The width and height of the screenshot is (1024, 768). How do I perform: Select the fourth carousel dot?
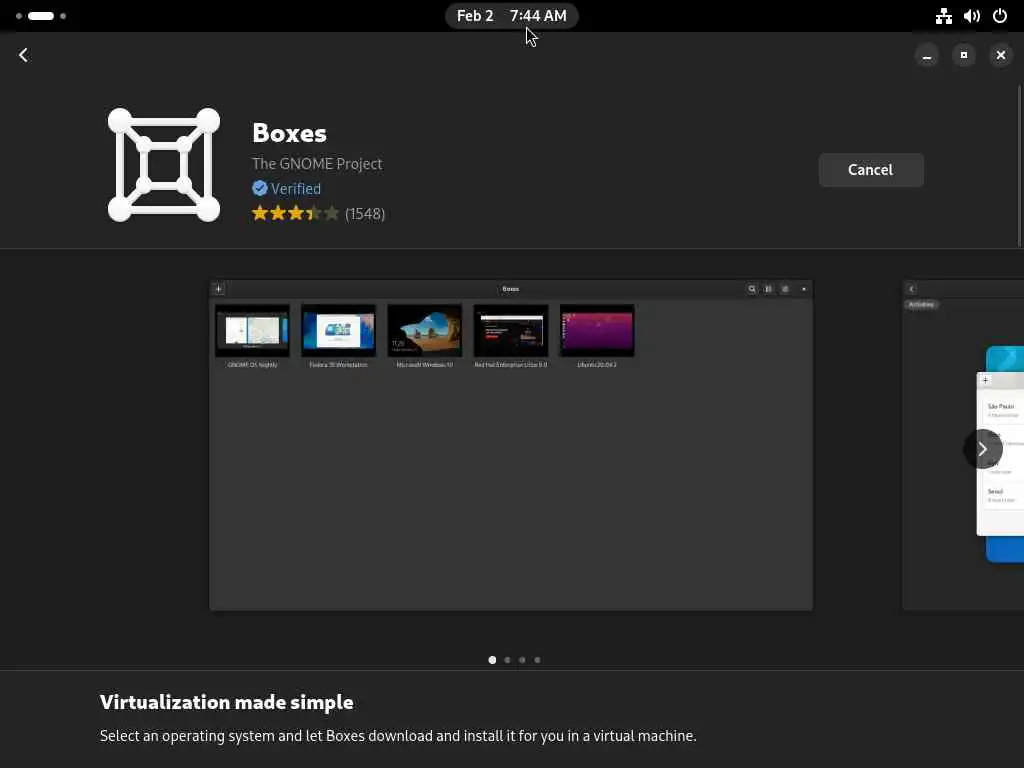(x=537, y=660)
